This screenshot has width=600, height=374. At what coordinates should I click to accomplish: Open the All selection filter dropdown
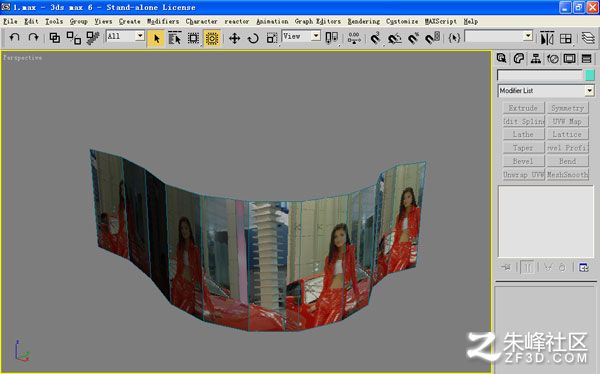[125, 36]
